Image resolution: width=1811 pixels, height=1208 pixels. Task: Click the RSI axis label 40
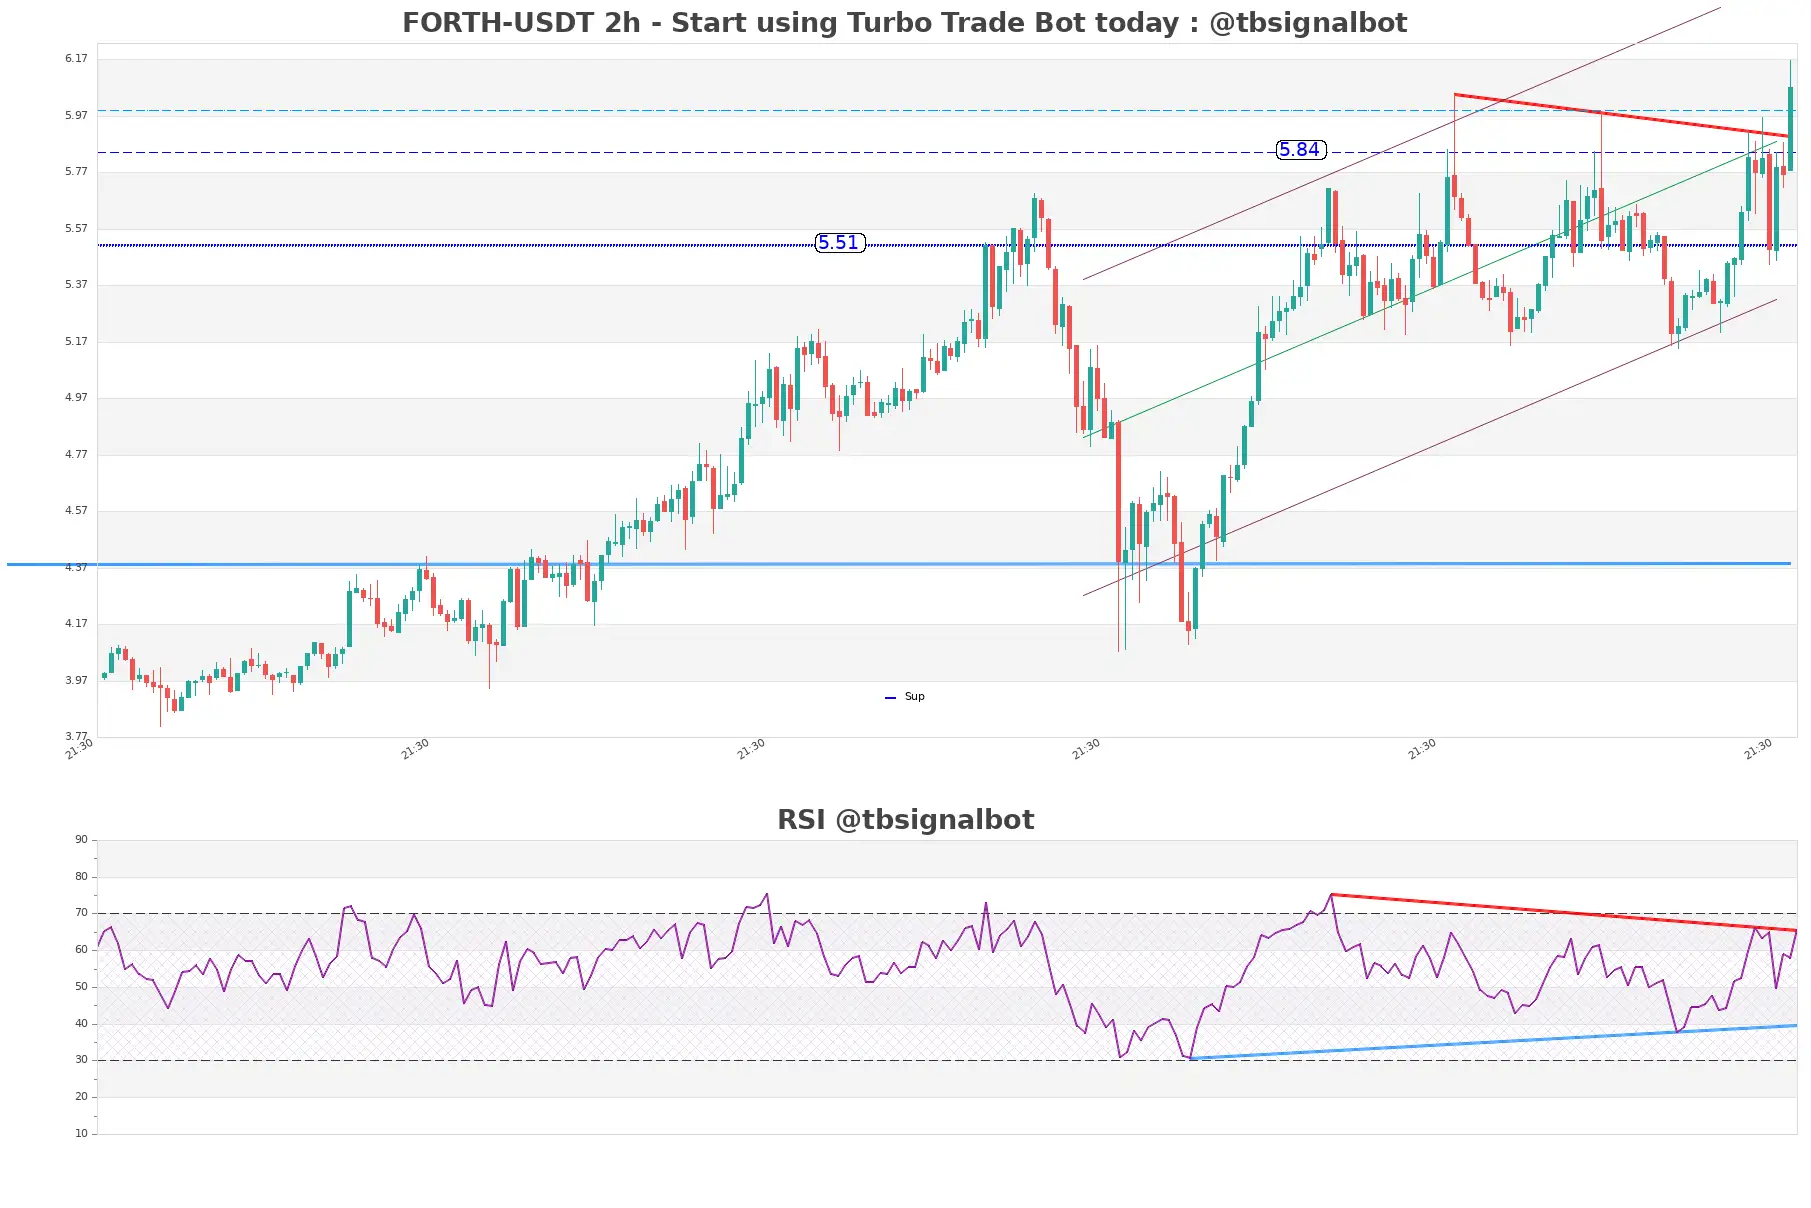click(x=81, y=1024)
